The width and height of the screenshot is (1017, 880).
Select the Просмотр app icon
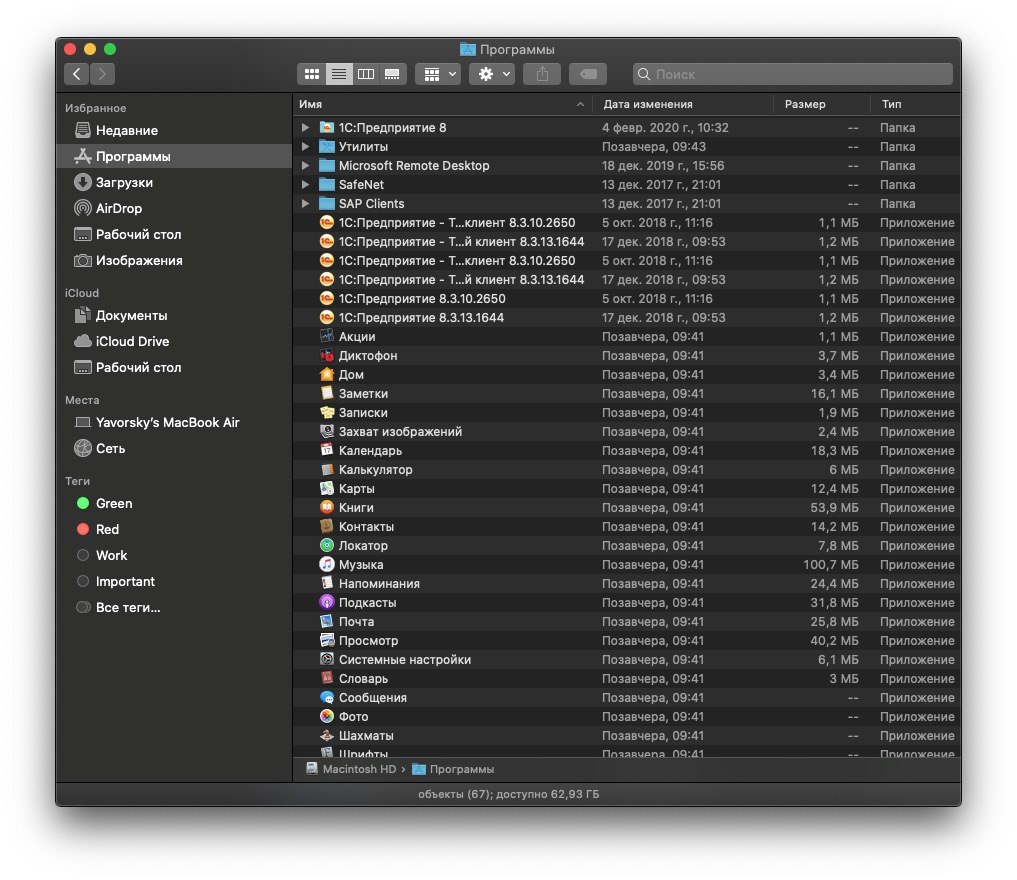click(x=327, y=641)
